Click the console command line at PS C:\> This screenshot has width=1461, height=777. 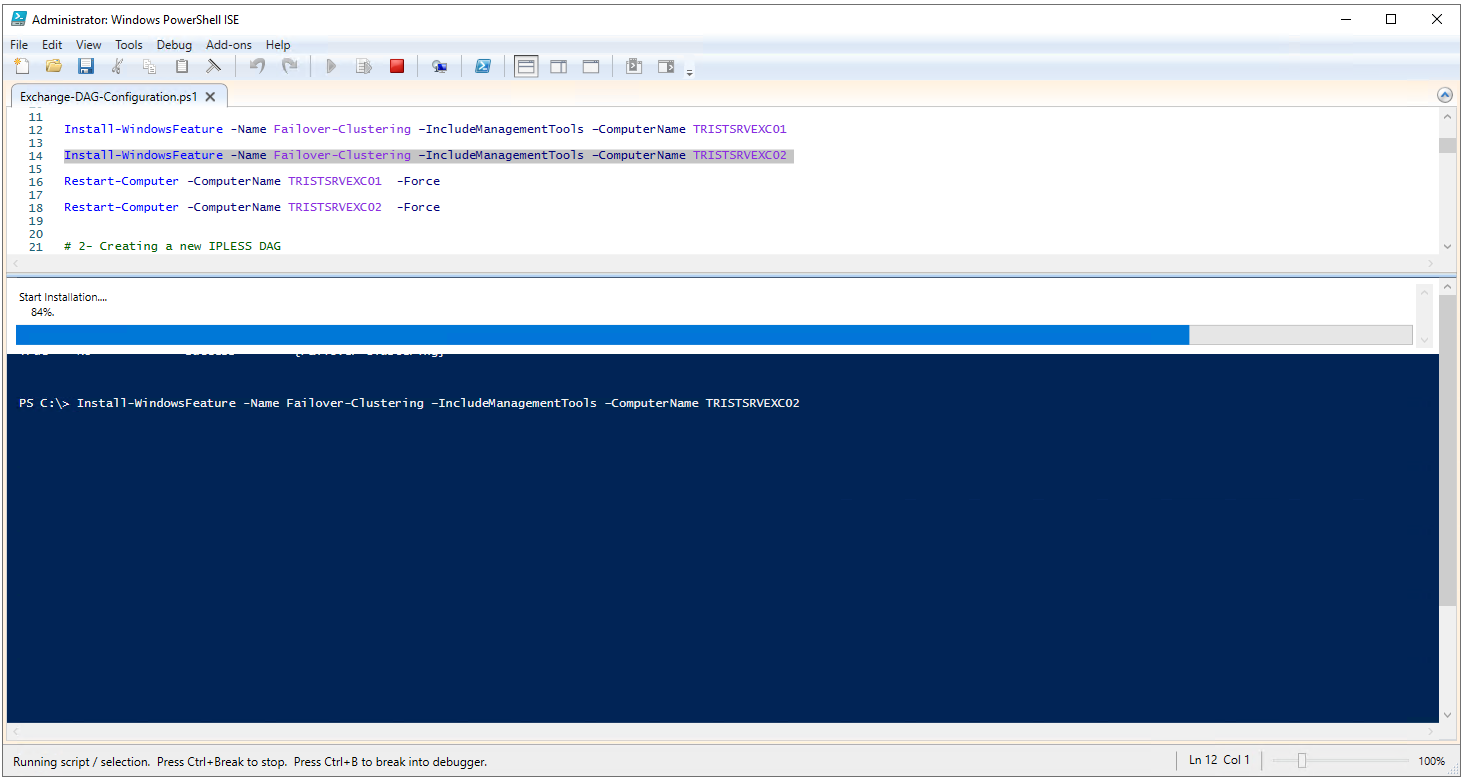click(x=409, y=403)
